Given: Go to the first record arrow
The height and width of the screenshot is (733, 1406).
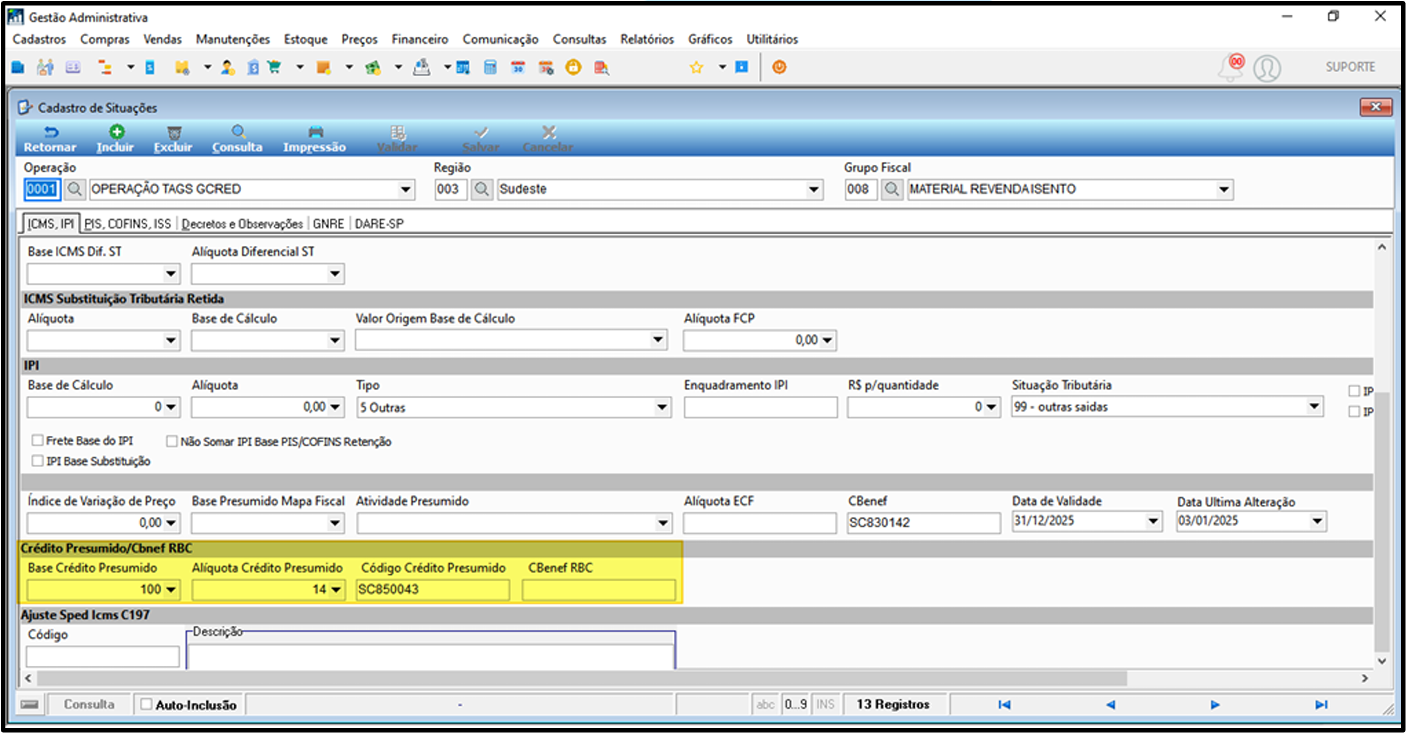Looking at the screenshot, I should click(x=1003, y=705).
